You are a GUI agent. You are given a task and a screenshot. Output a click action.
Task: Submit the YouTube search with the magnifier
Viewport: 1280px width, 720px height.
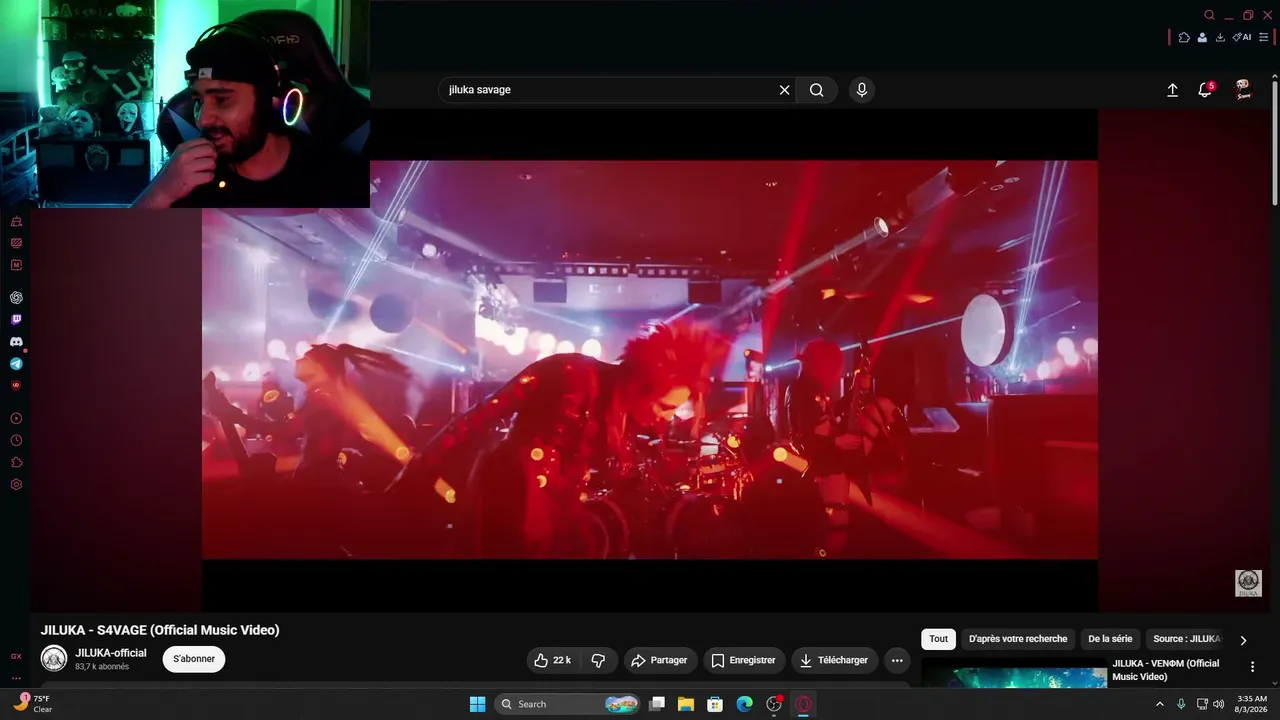(817, 90)
